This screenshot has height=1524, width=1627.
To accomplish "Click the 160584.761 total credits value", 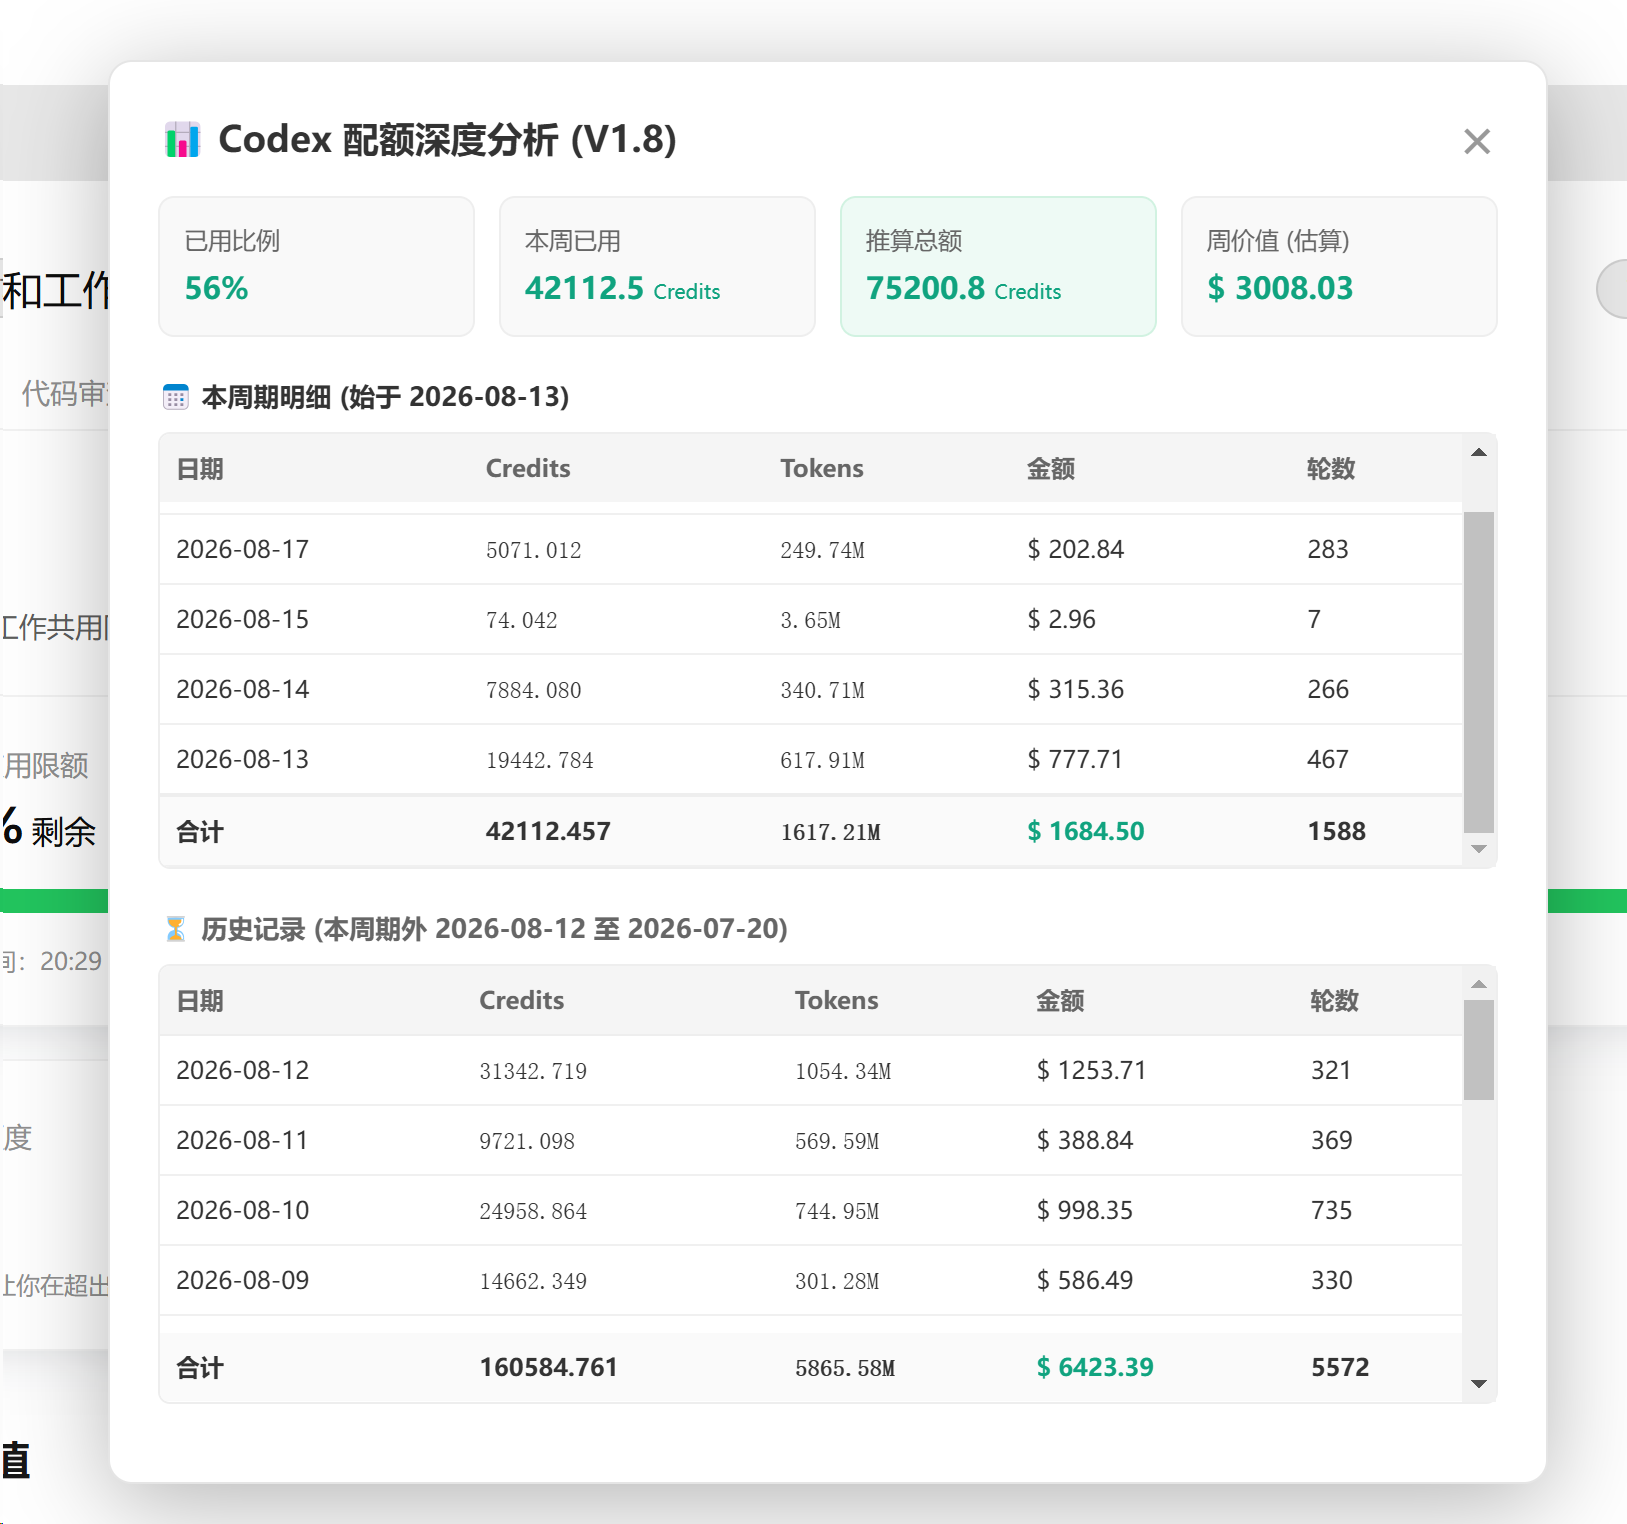I will 549,1367.
